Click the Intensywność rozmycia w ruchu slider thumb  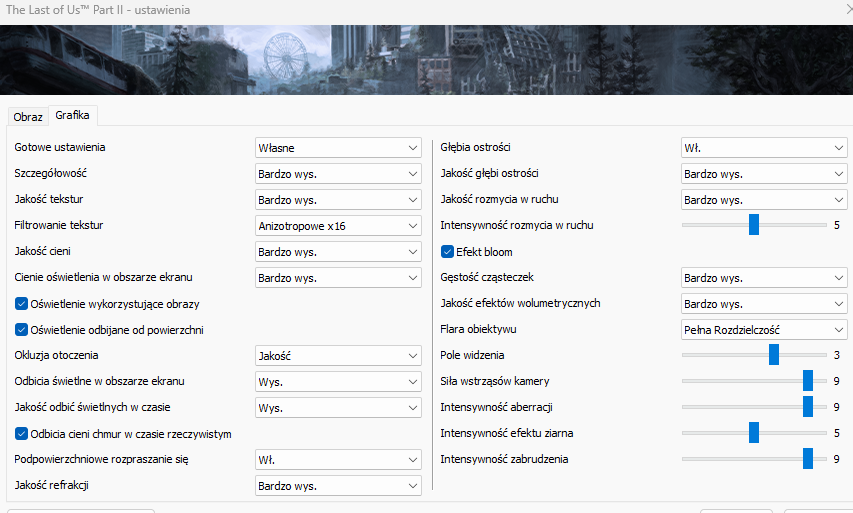(x=754, y=225)
